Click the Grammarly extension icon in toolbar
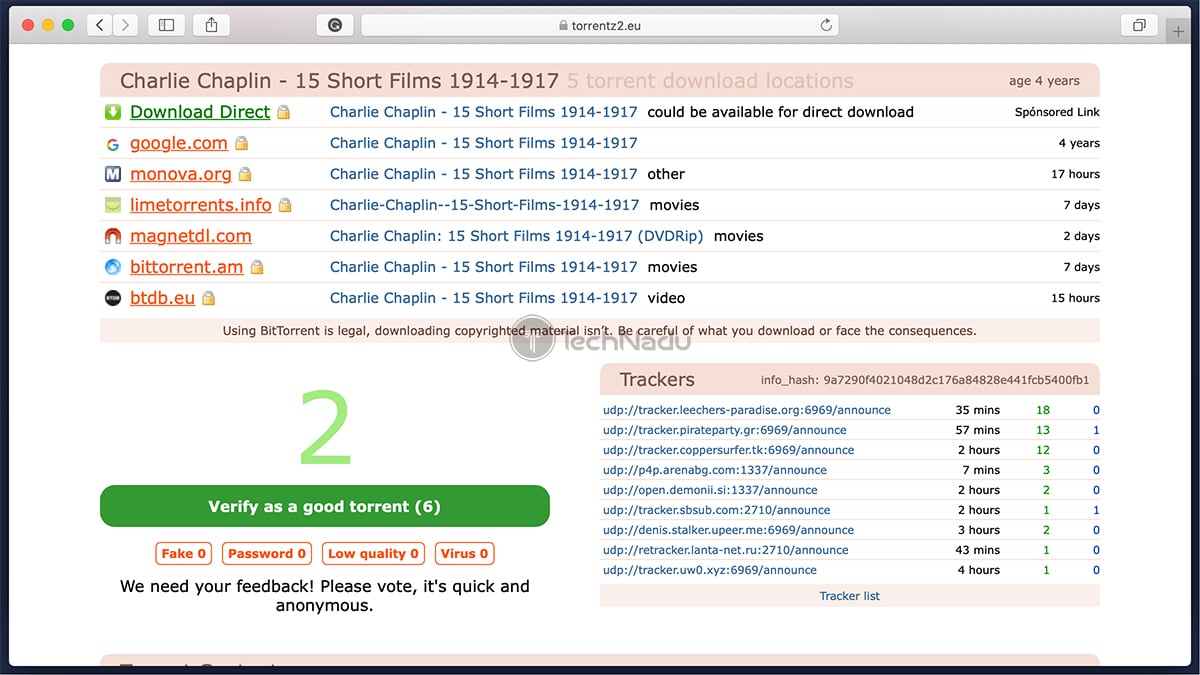 click(334, 25)
